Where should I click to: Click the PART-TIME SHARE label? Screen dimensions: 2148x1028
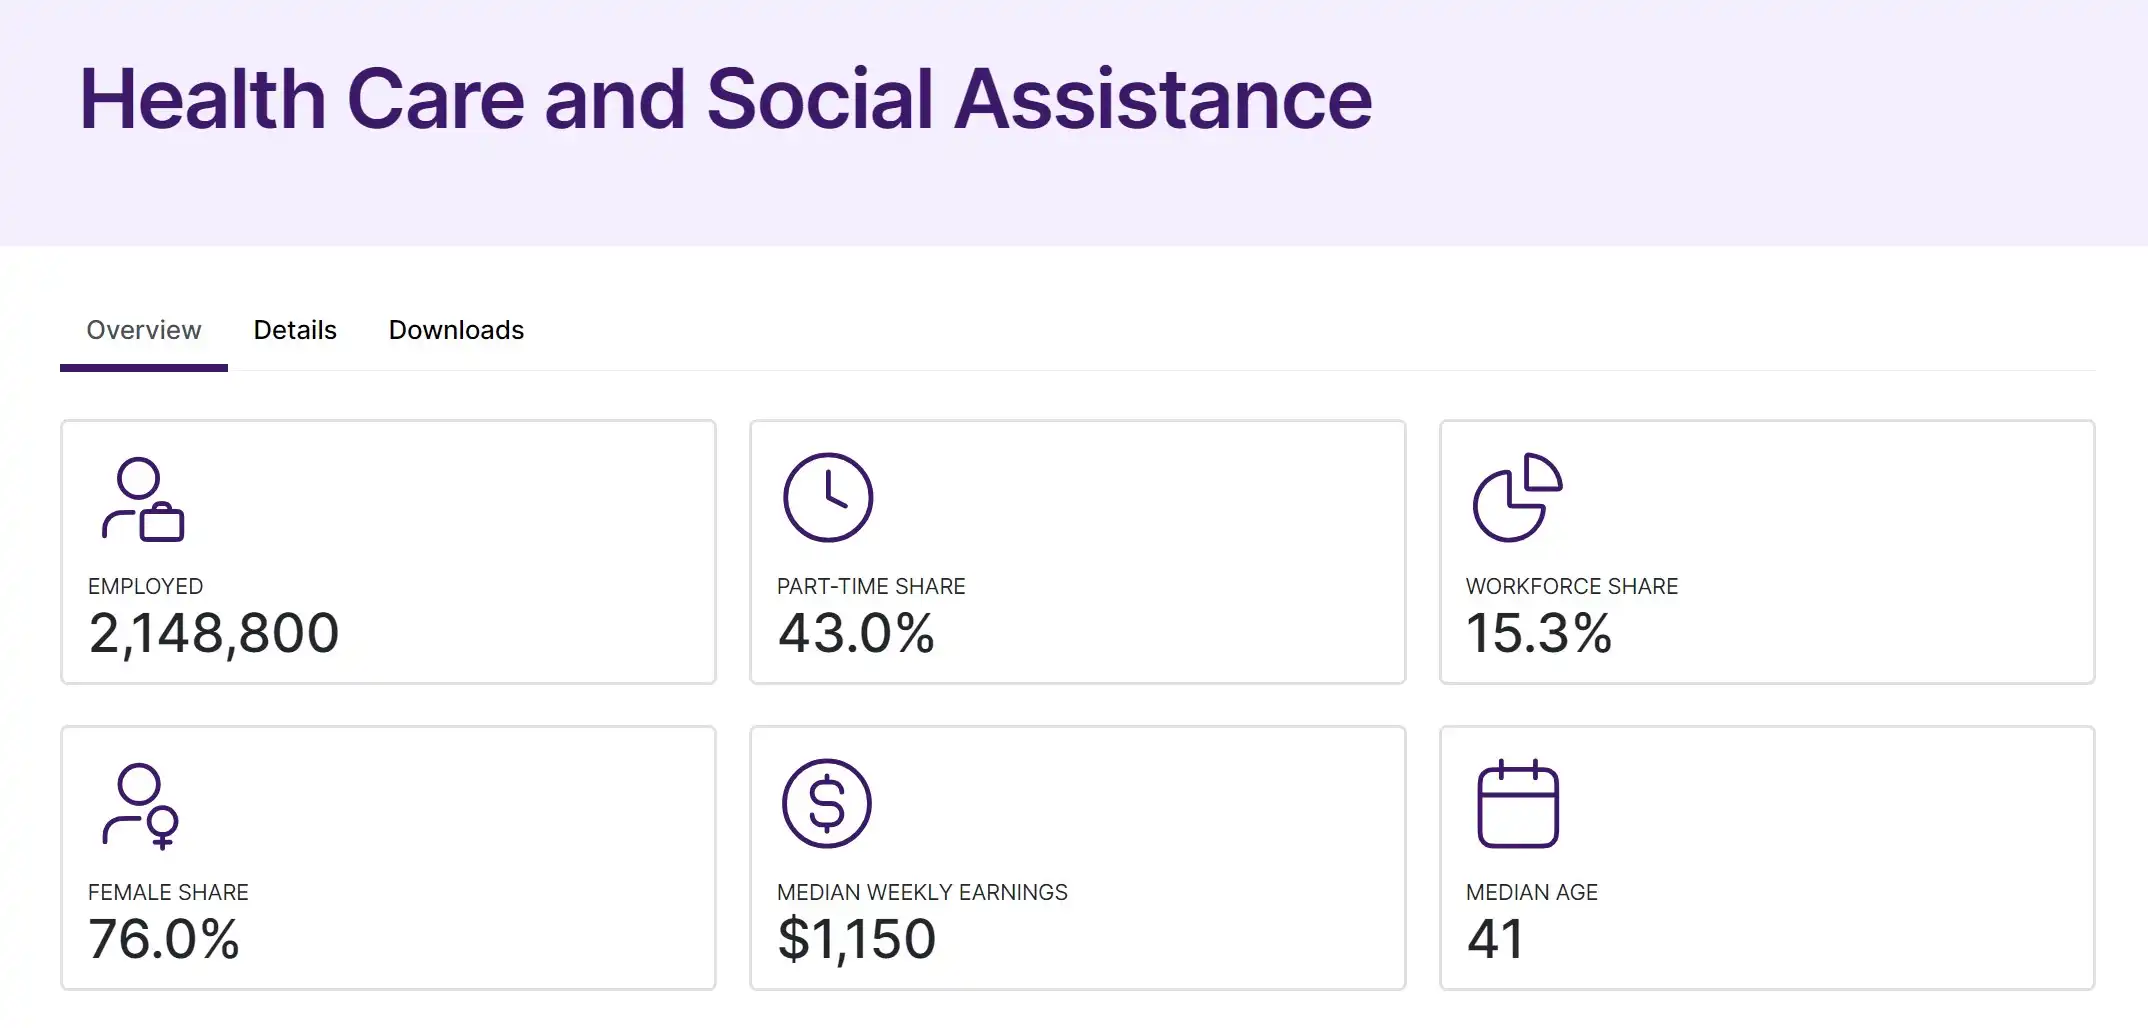click(871, 586)
